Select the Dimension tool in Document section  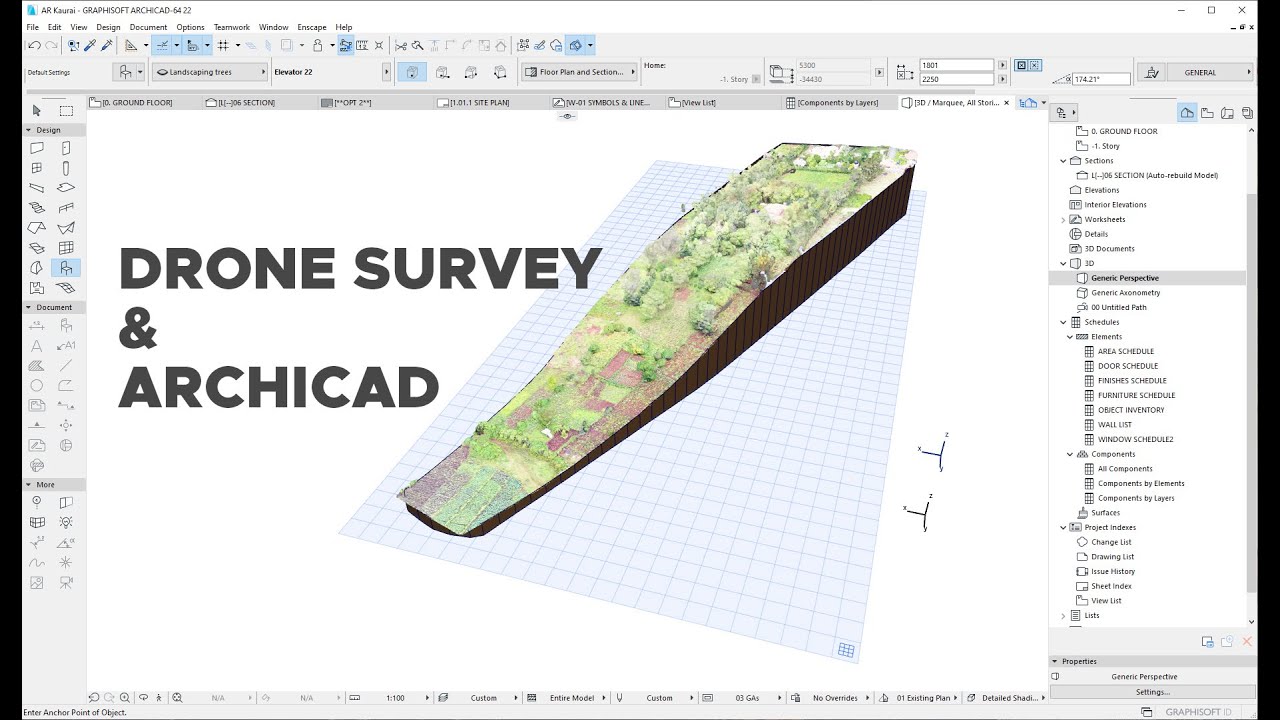point(37,325)
